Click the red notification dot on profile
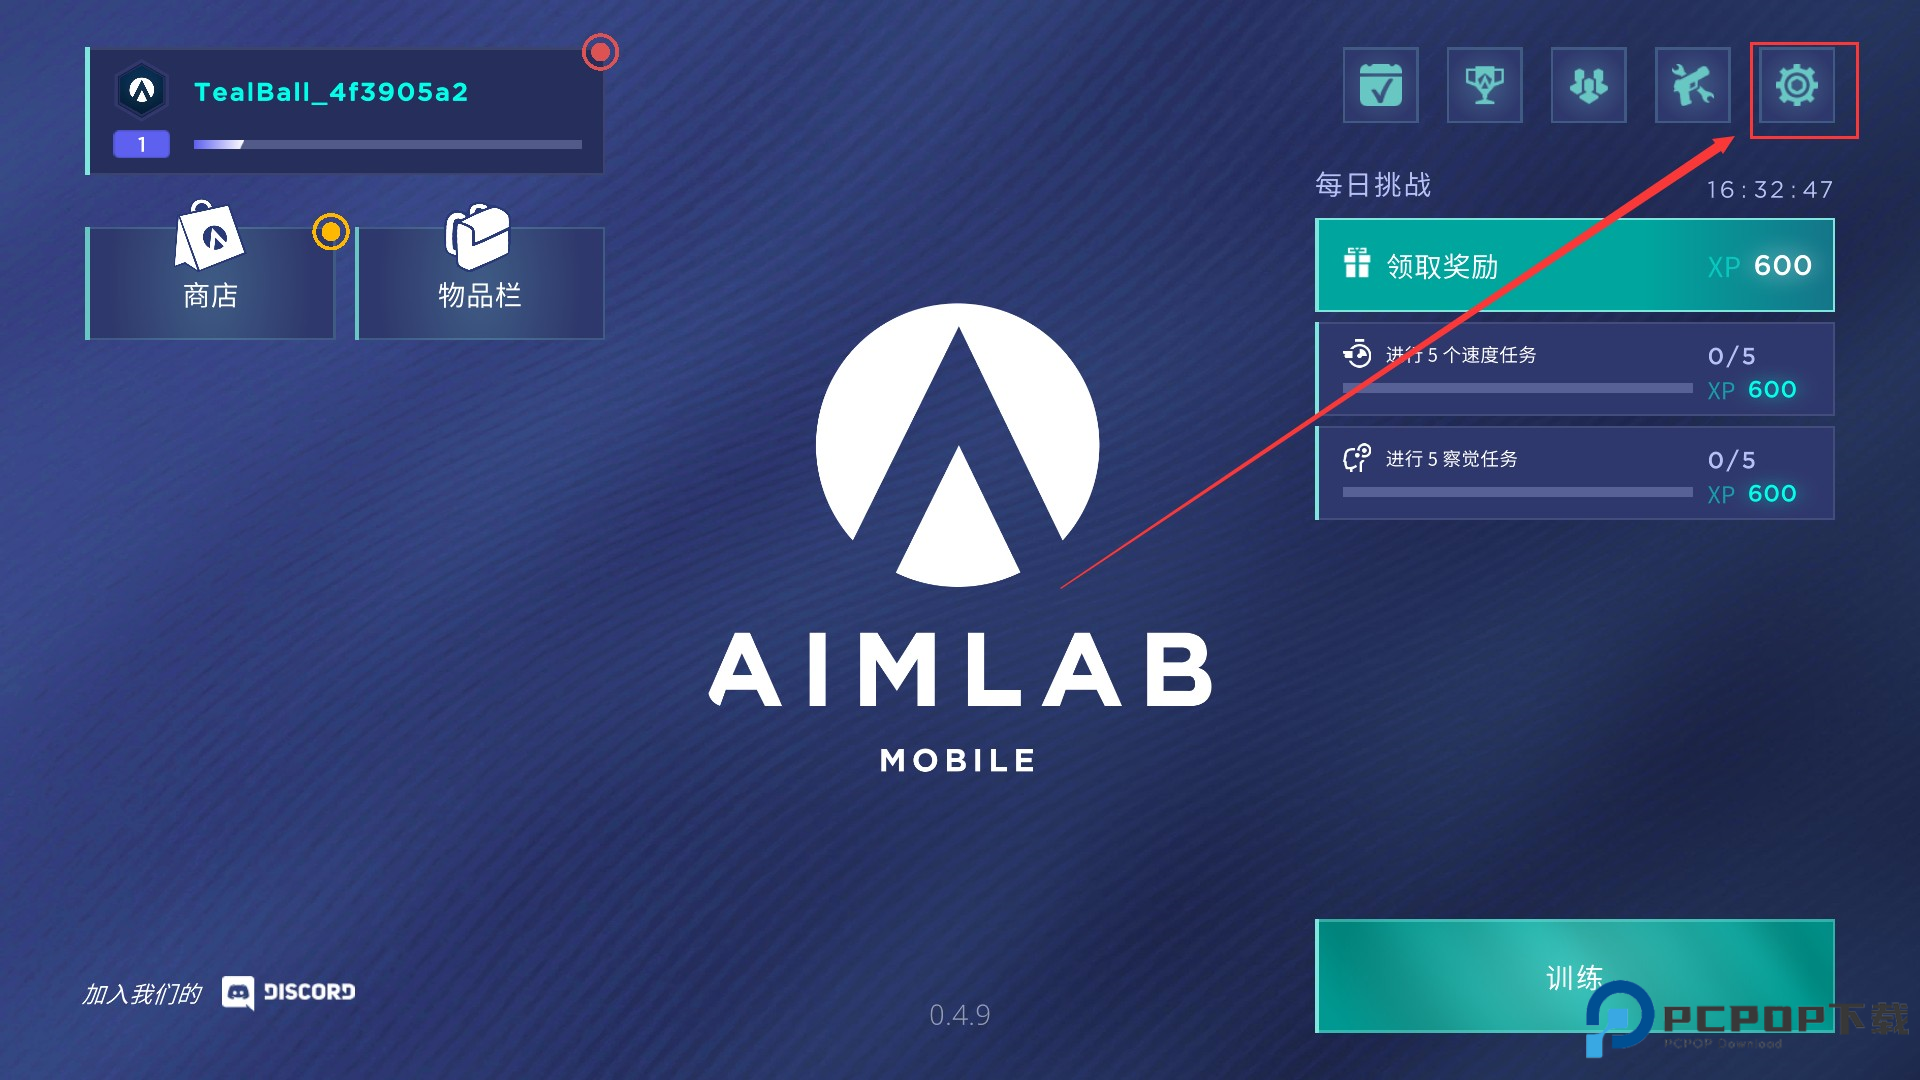The width and height of the screenshot is (1920, 1080). coord(600,52)
